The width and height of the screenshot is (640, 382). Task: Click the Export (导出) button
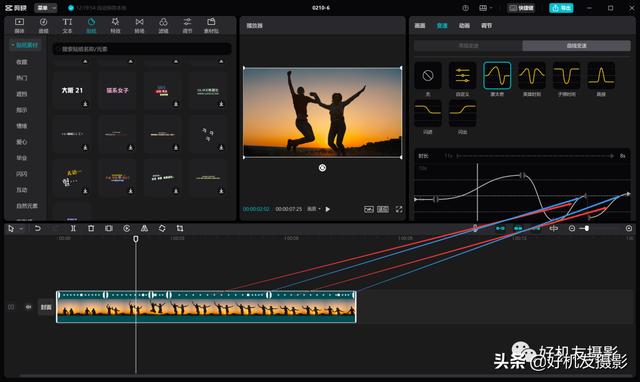pyautogui.click(x=561, y=8)
